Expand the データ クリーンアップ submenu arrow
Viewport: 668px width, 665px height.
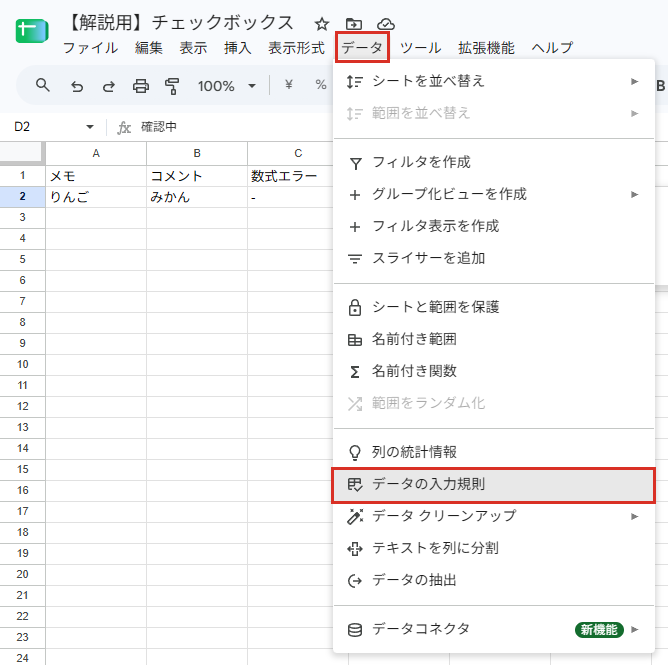[x=635, y=516]
